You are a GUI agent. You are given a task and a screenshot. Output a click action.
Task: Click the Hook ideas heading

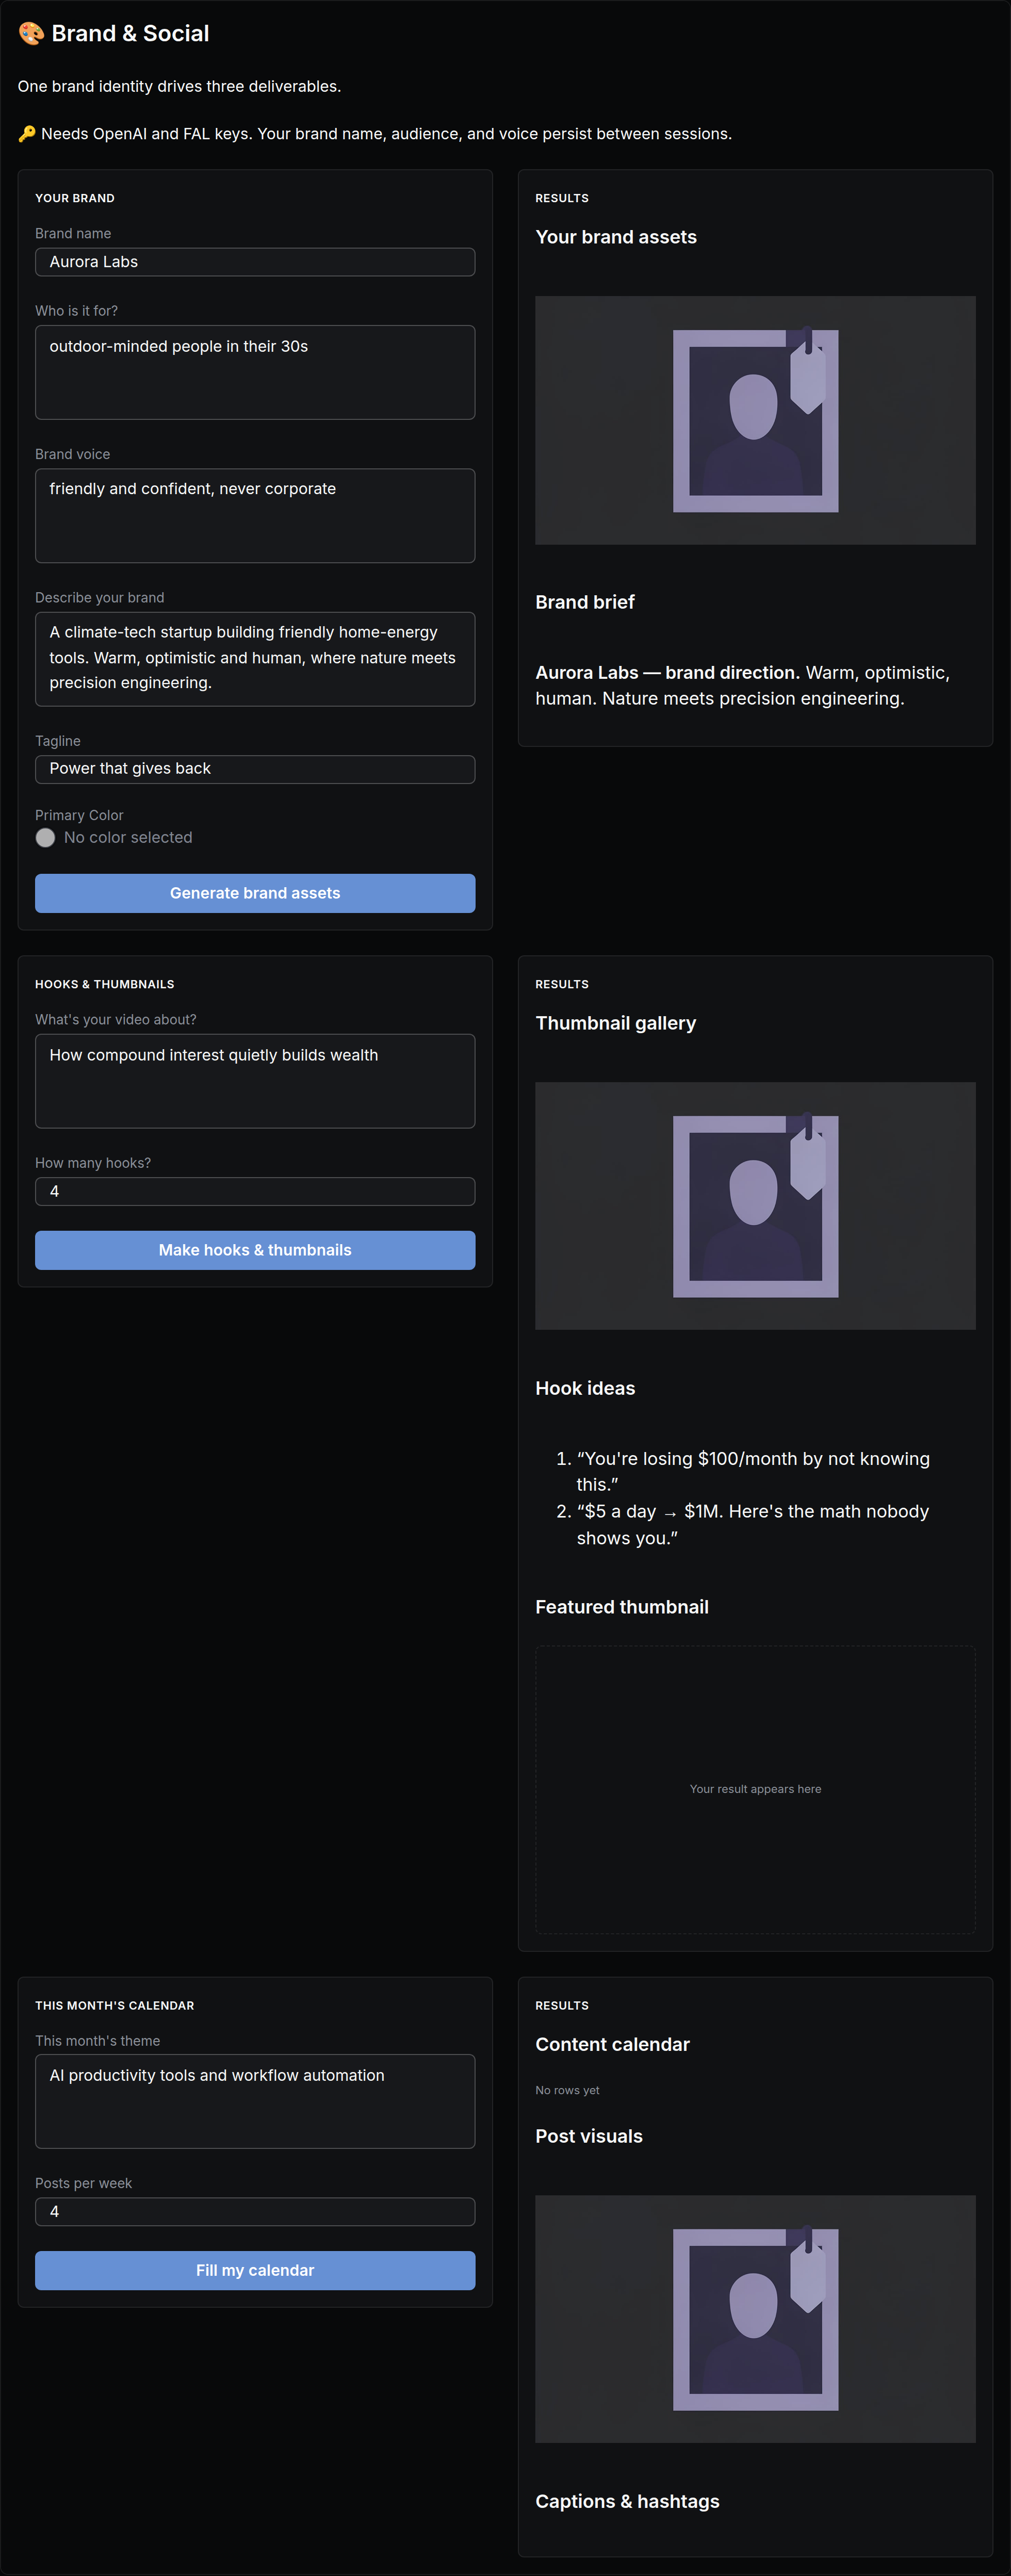[585, 1388]
